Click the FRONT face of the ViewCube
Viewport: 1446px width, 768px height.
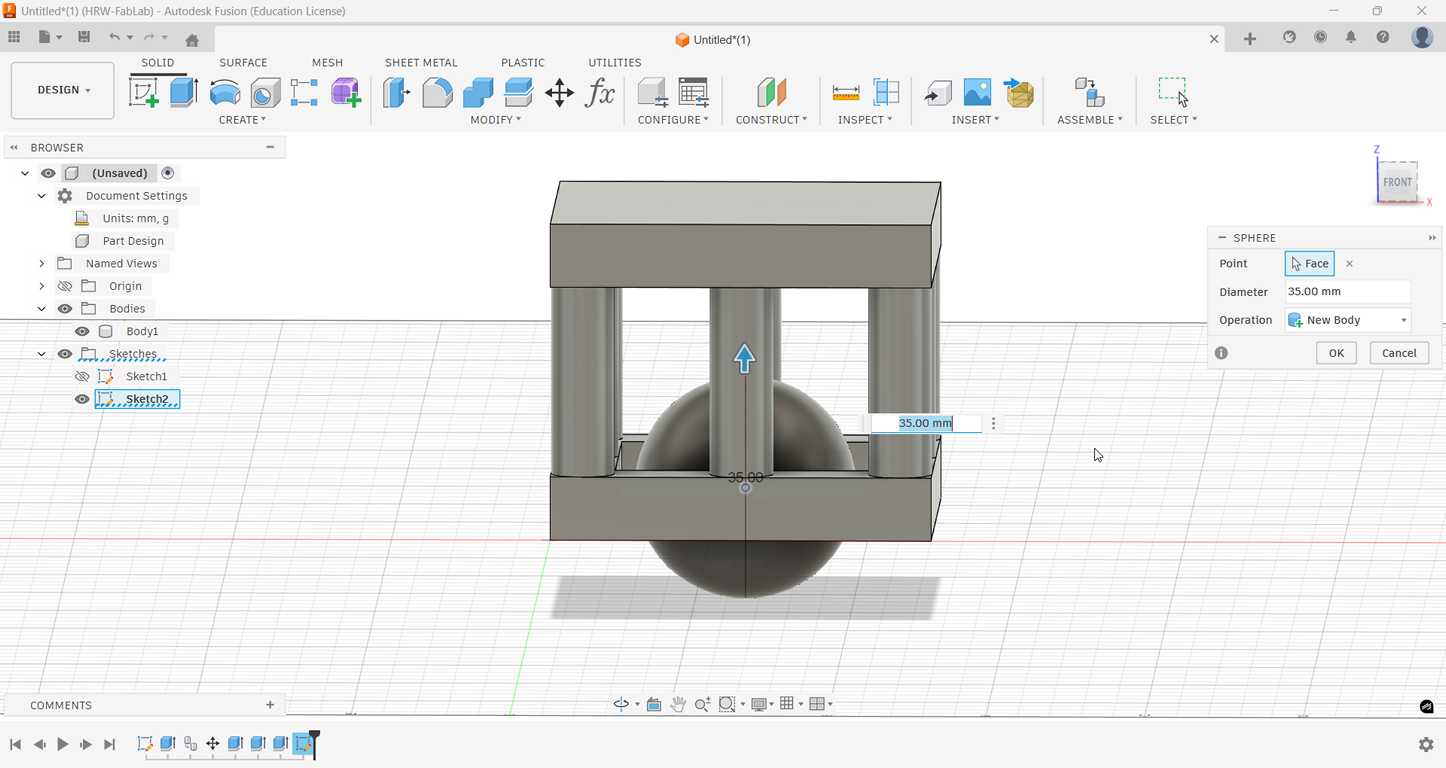(1396, 182)
